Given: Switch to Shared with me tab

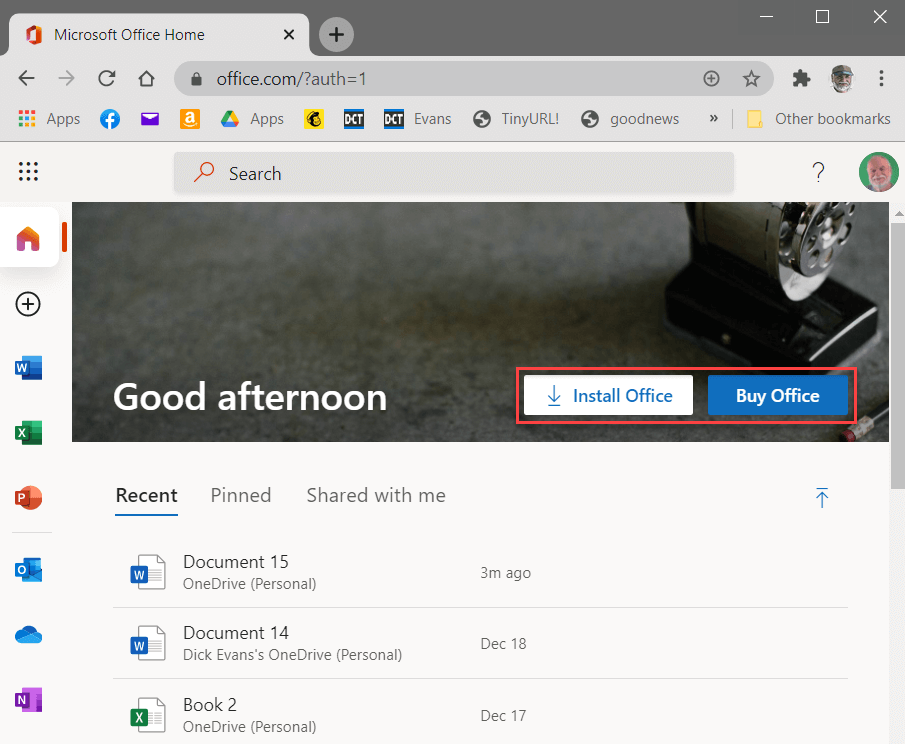Looking at the screenshot, I should (x=376, y=495).
